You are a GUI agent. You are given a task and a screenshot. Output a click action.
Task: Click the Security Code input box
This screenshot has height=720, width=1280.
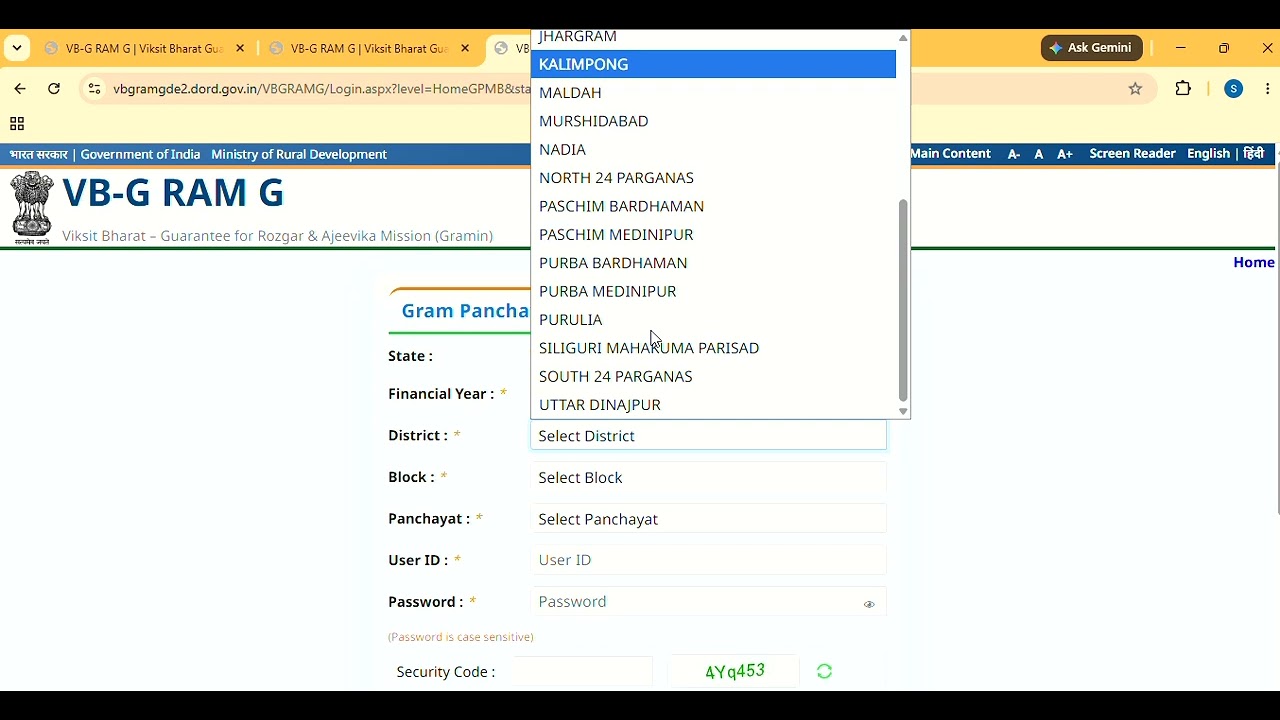tap(581, 672)
